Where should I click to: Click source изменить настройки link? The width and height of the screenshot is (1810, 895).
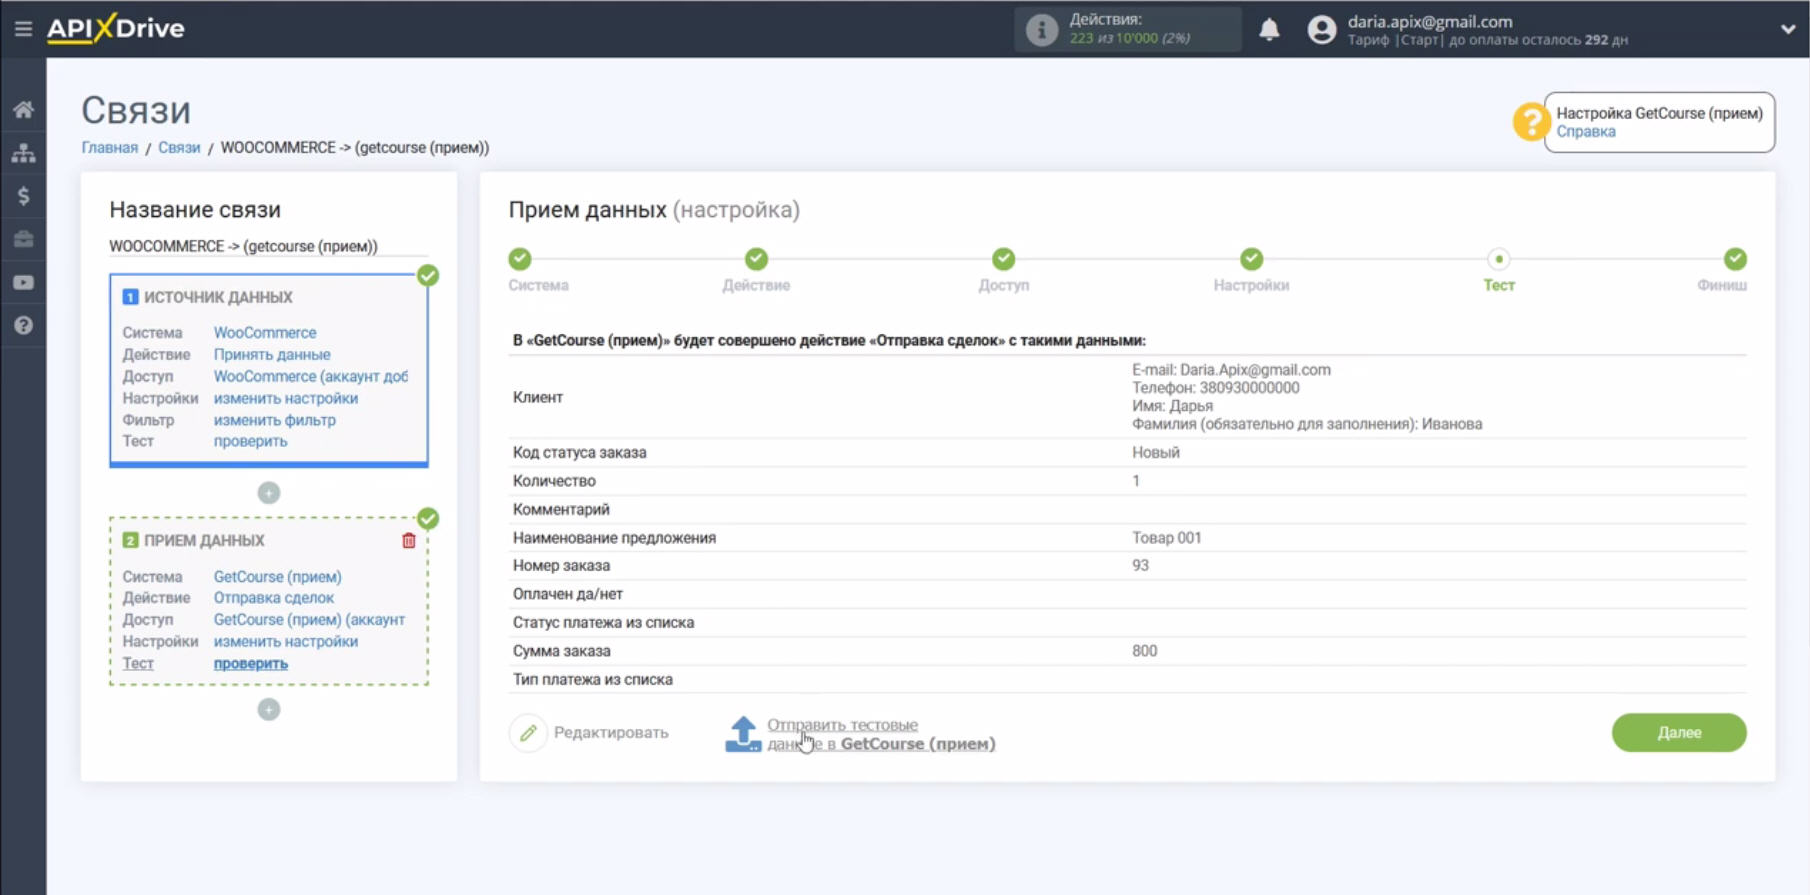(286, 398)
